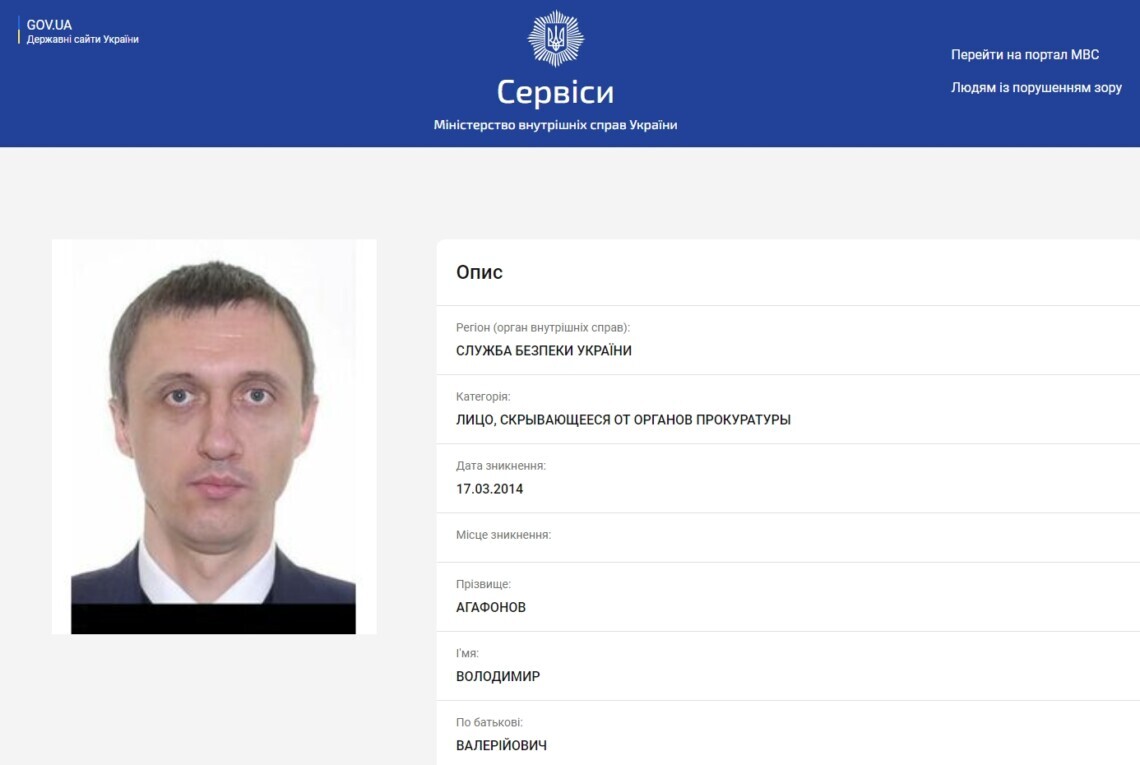Click the Регіон field label

543,327
